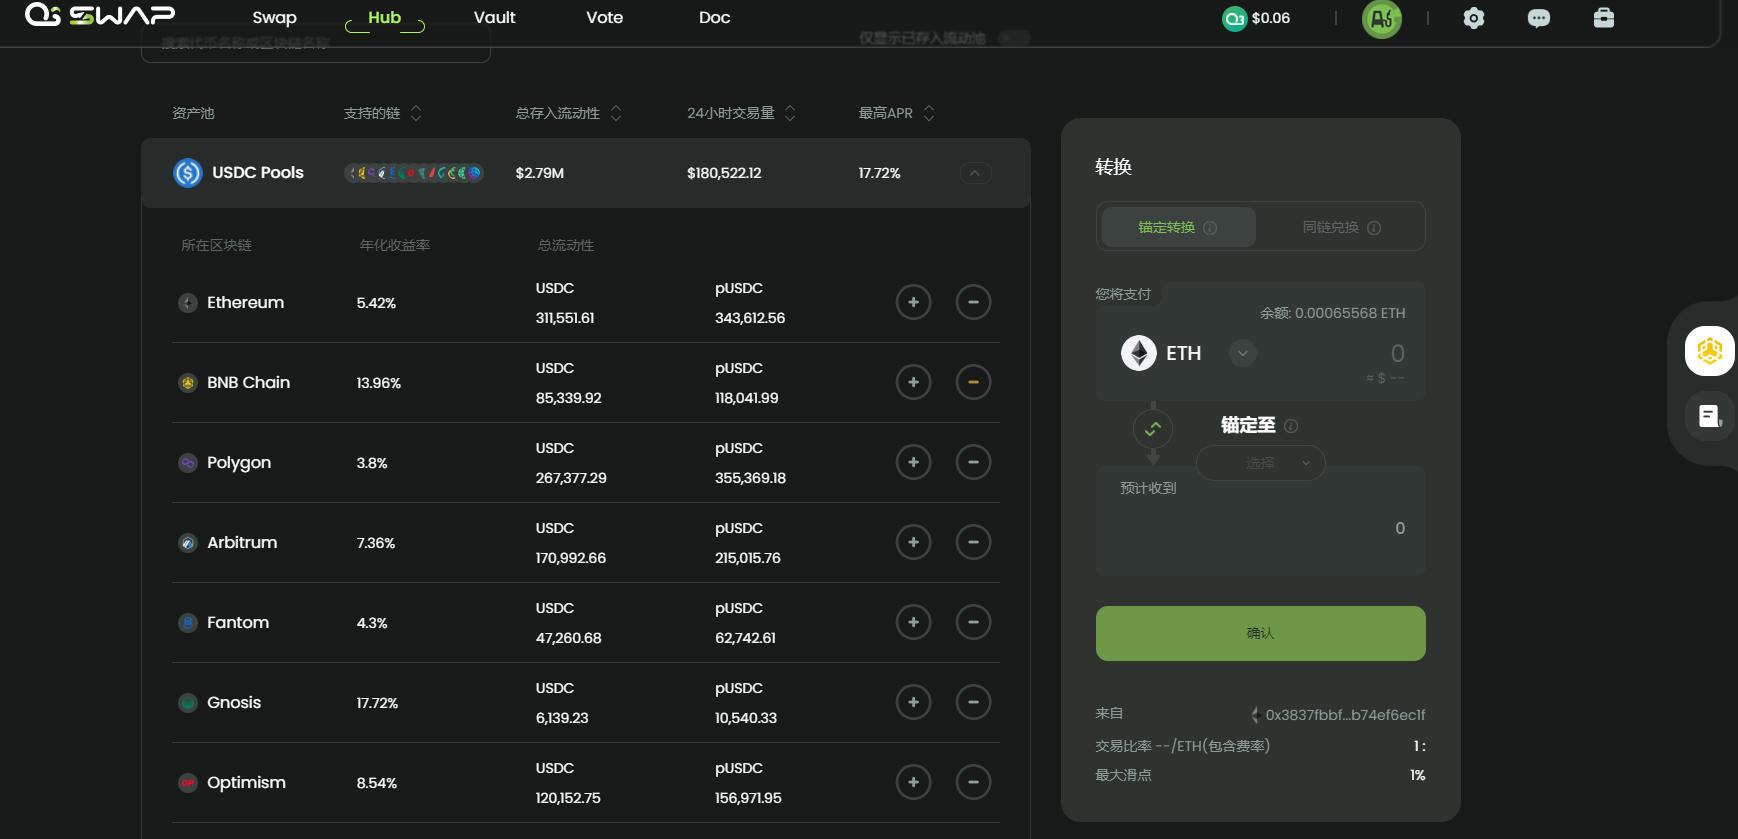Click info icon beside 锚定转换

coord(1210,228)
